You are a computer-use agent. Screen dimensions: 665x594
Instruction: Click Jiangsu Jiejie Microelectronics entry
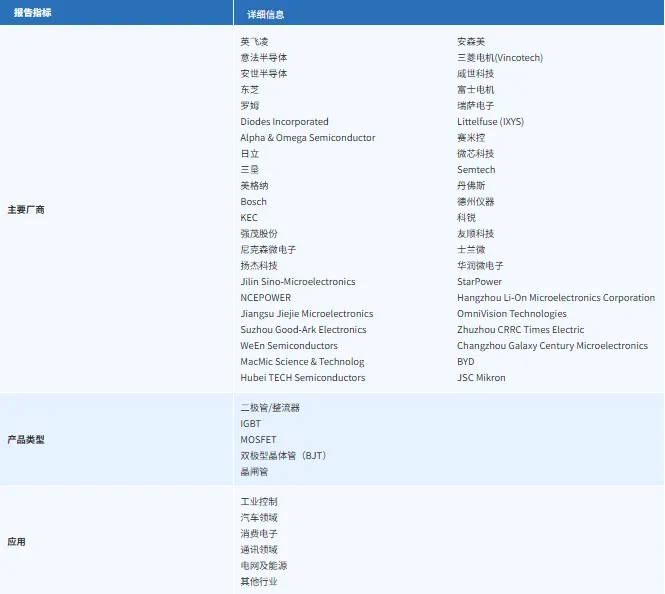[307, 314]
